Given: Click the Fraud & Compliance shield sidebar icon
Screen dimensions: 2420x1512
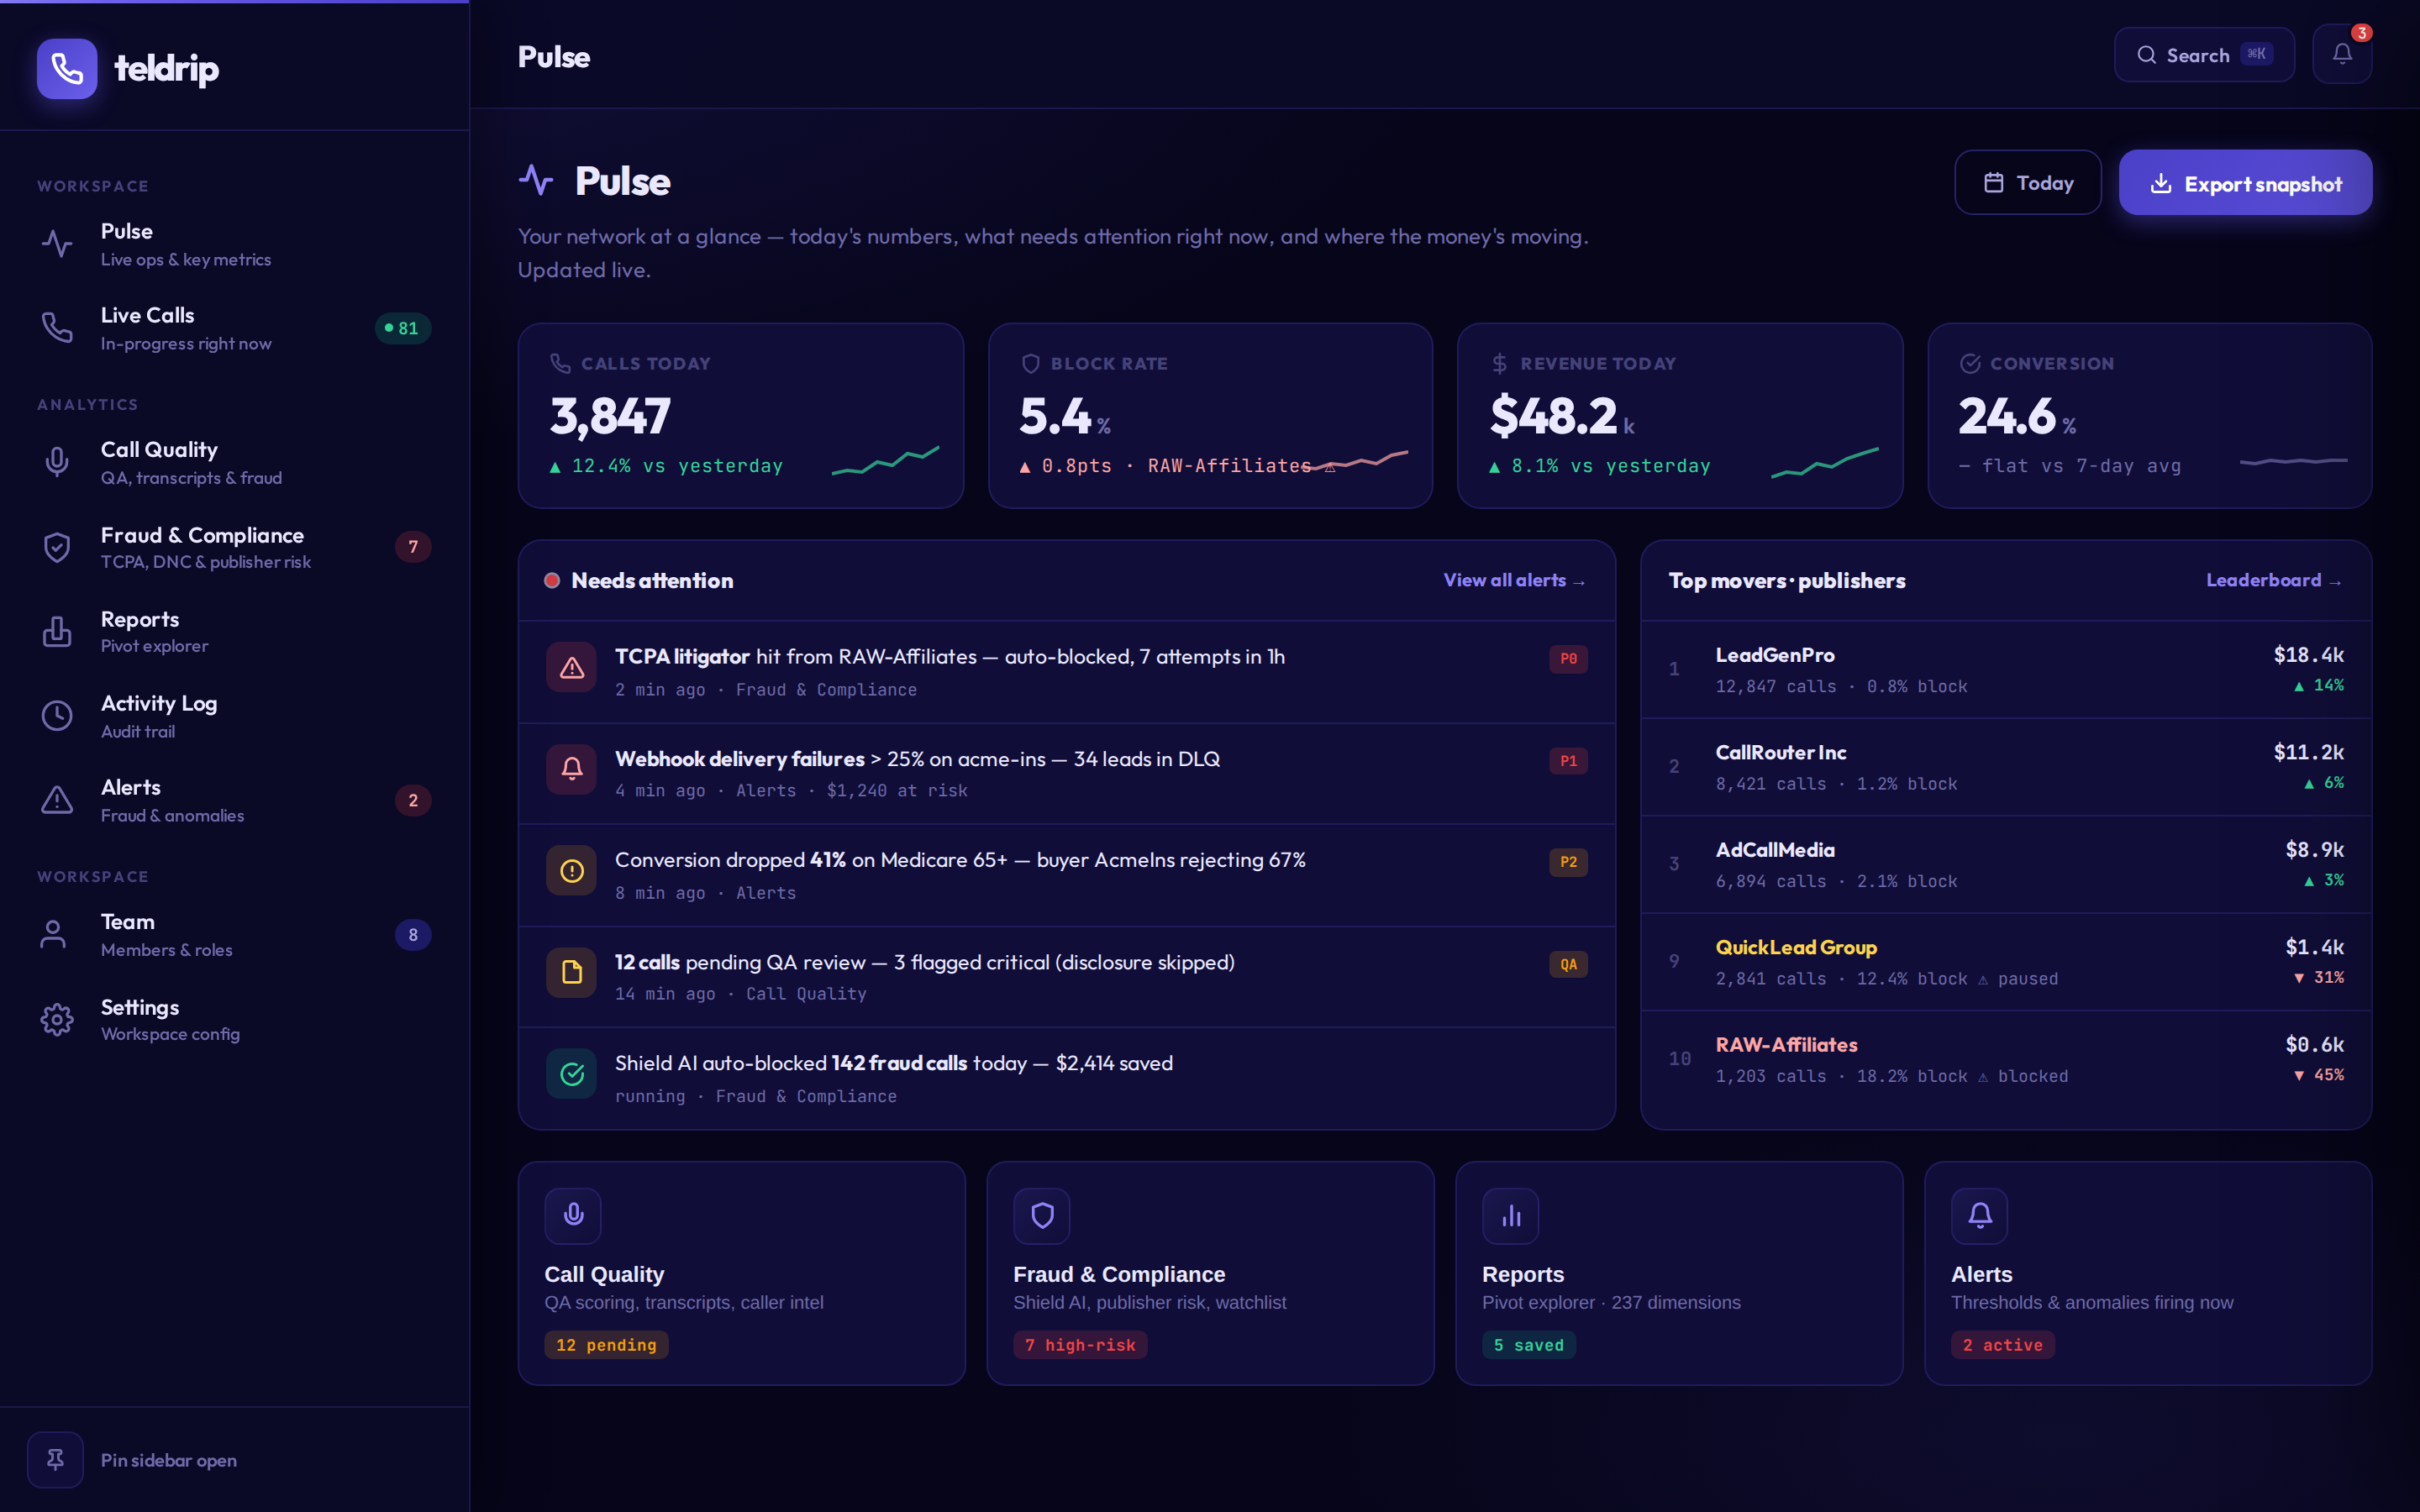Looking at the screenshot, I should (57, 547).
